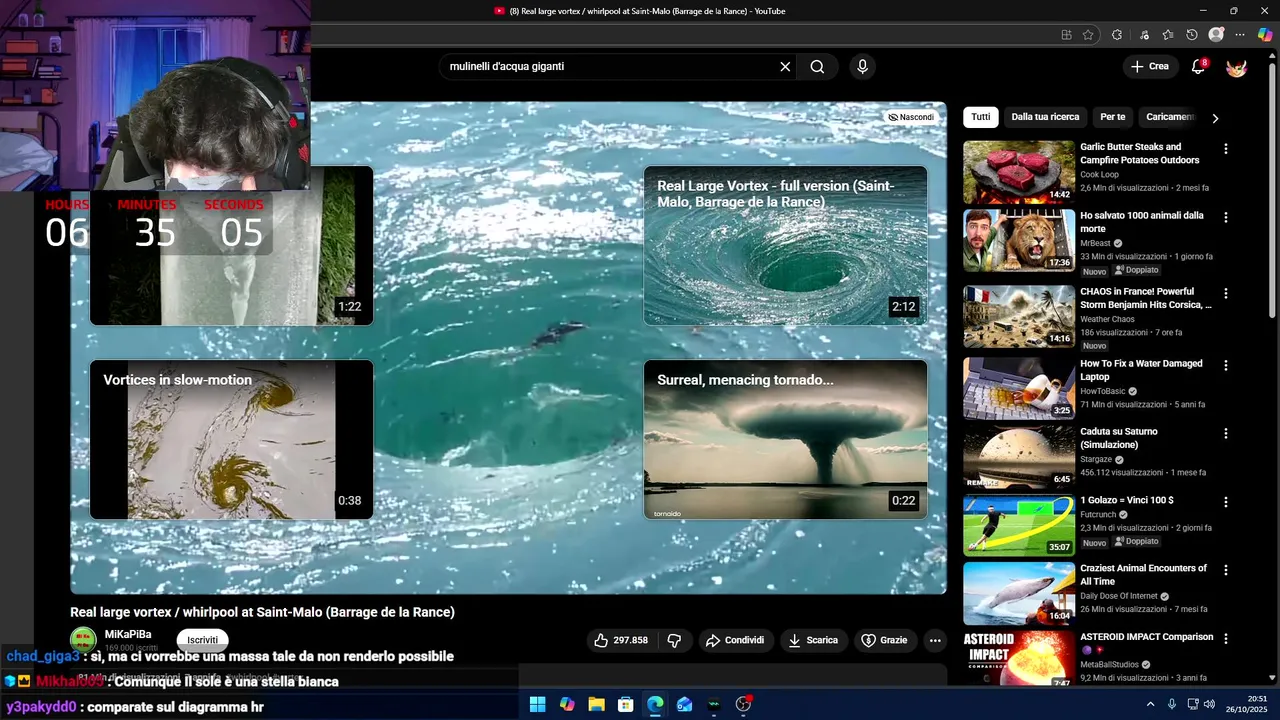Show hidden tray icons chevron
This screenshot has height=720, width=1280.
pos(1150,704)
